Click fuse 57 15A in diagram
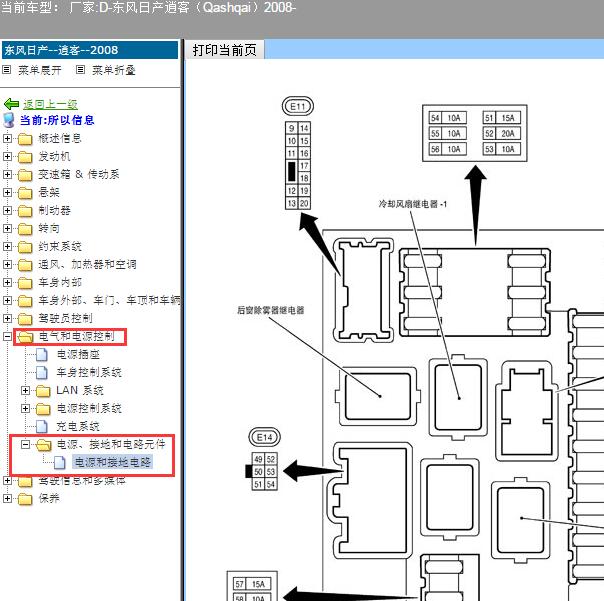The height and width of the screenshot is (601, 604). pos(252,584)
